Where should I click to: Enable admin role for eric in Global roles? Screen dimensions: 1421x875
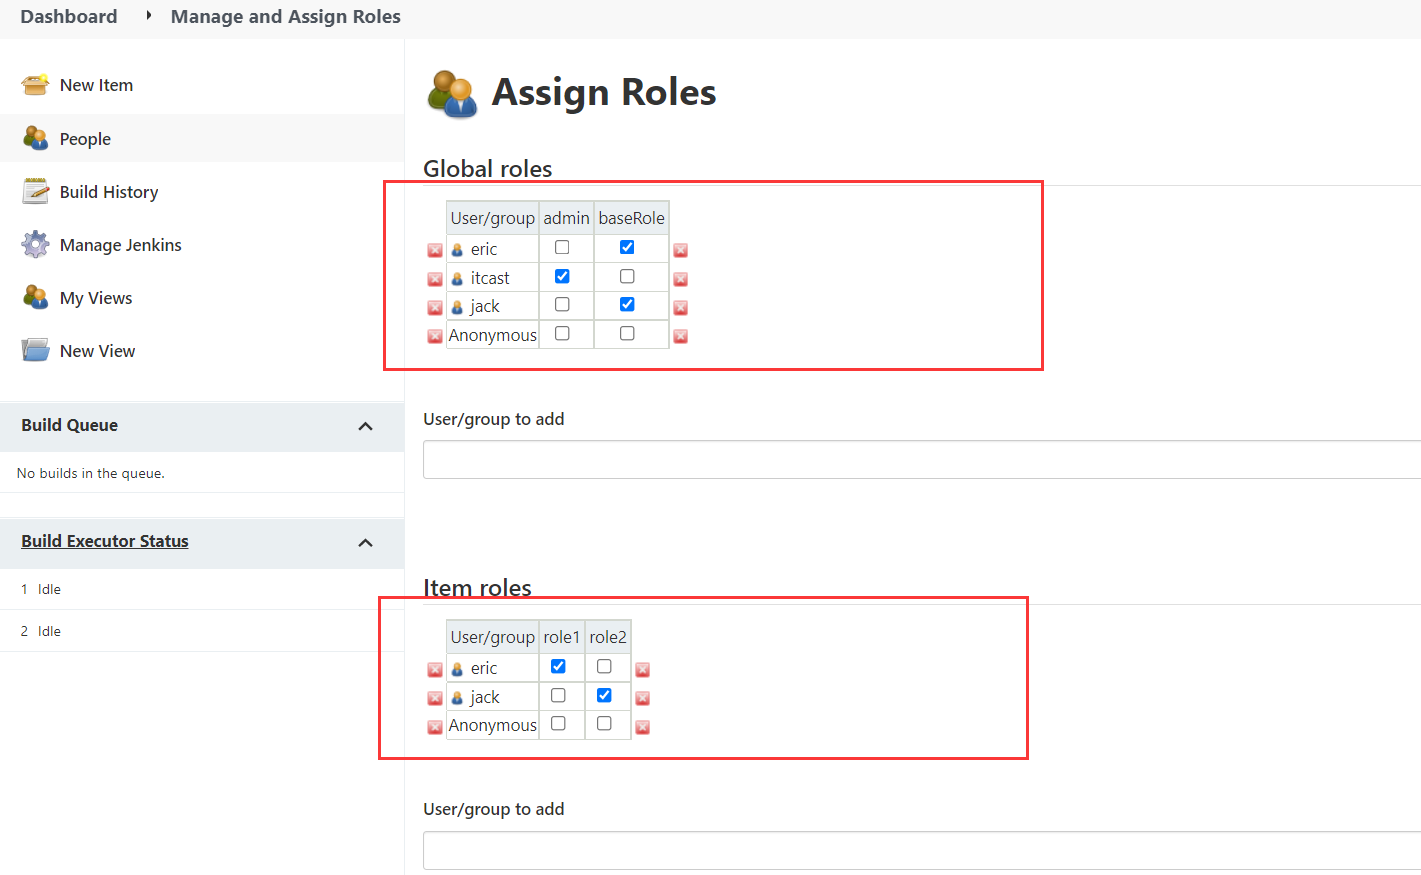click(x=562, y=247)
